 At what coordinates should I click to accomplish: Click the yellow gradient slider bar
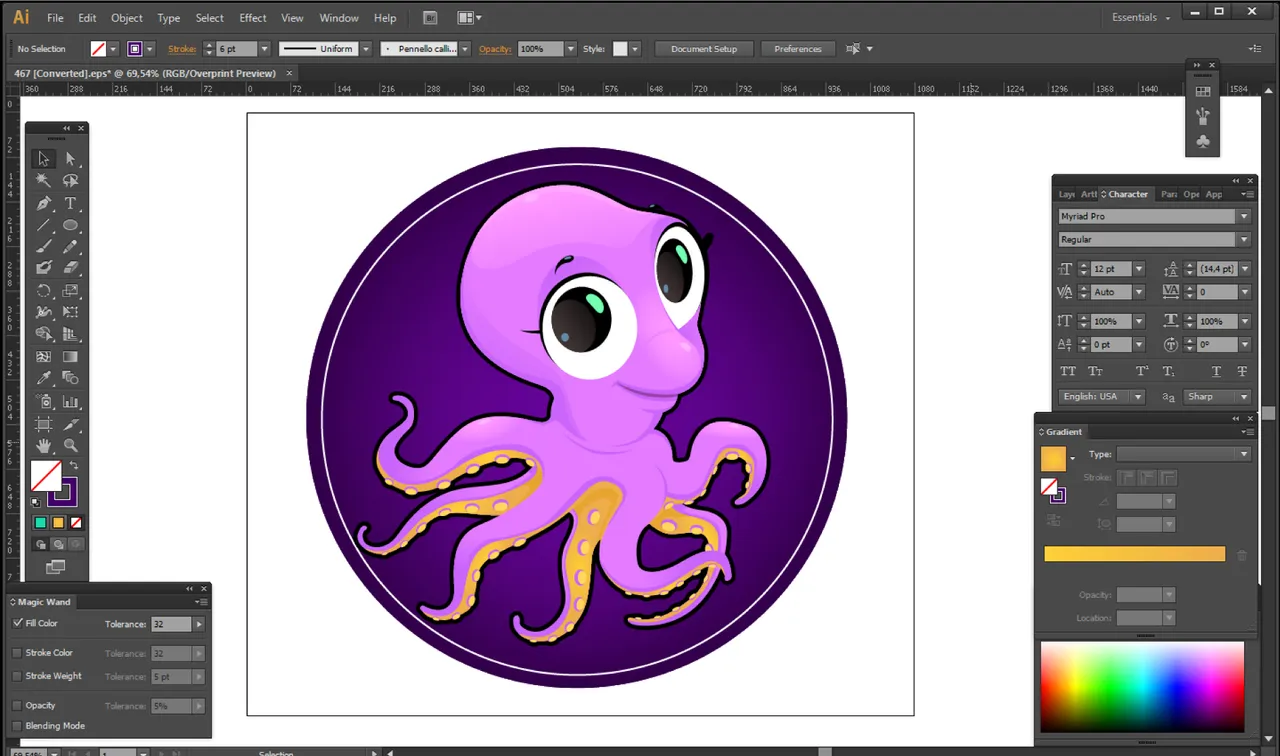(x=1134, y=554)
